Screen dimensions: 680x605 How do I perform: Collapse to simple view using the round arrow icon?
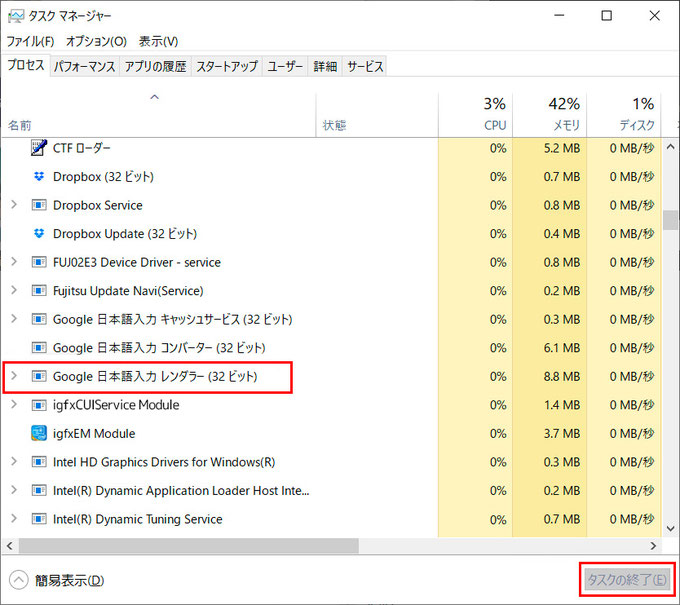coord(19,580)
